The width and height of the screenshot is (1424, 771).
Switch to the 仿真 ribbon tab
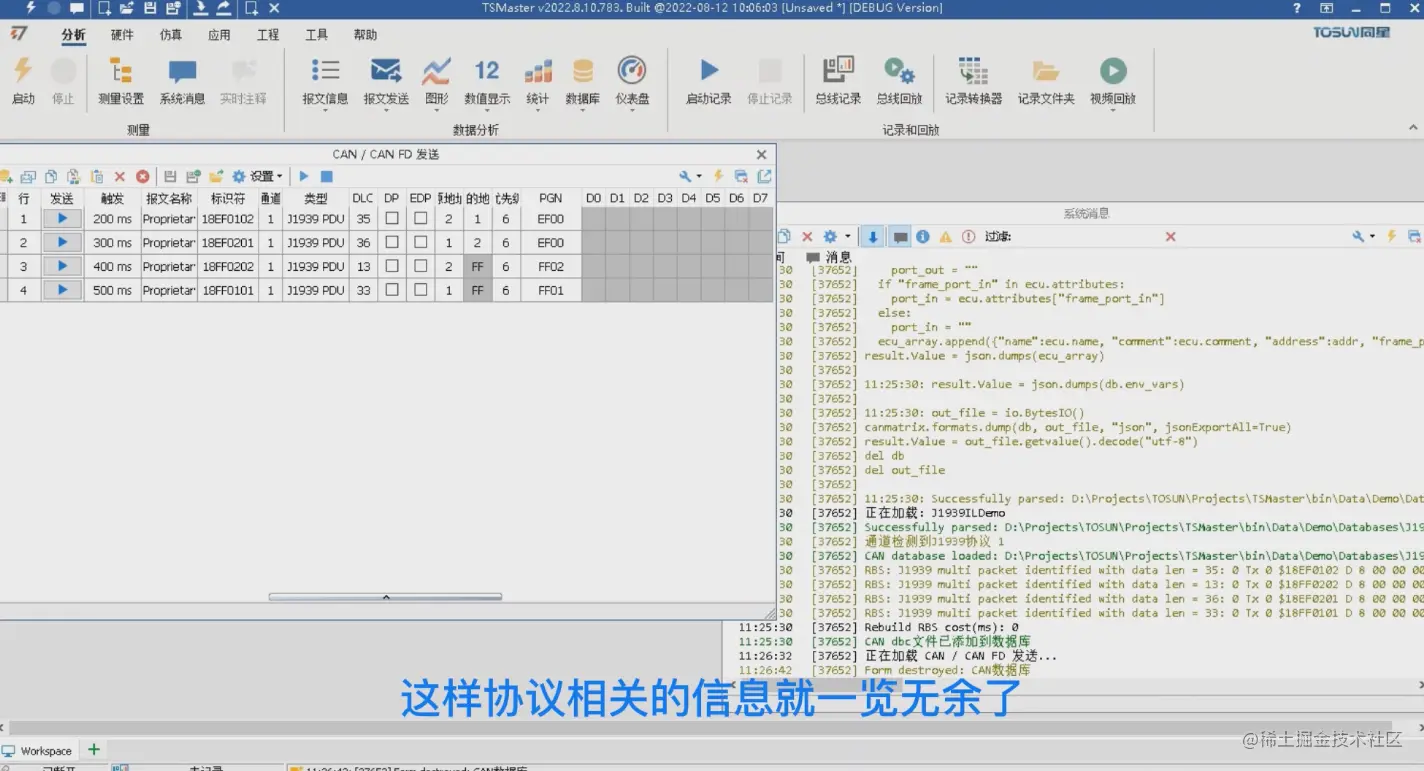coord(171,35)
